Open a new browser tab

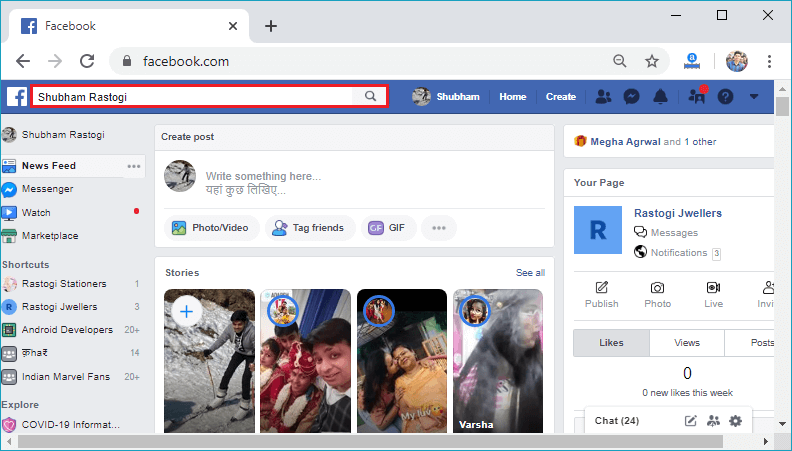271,26
